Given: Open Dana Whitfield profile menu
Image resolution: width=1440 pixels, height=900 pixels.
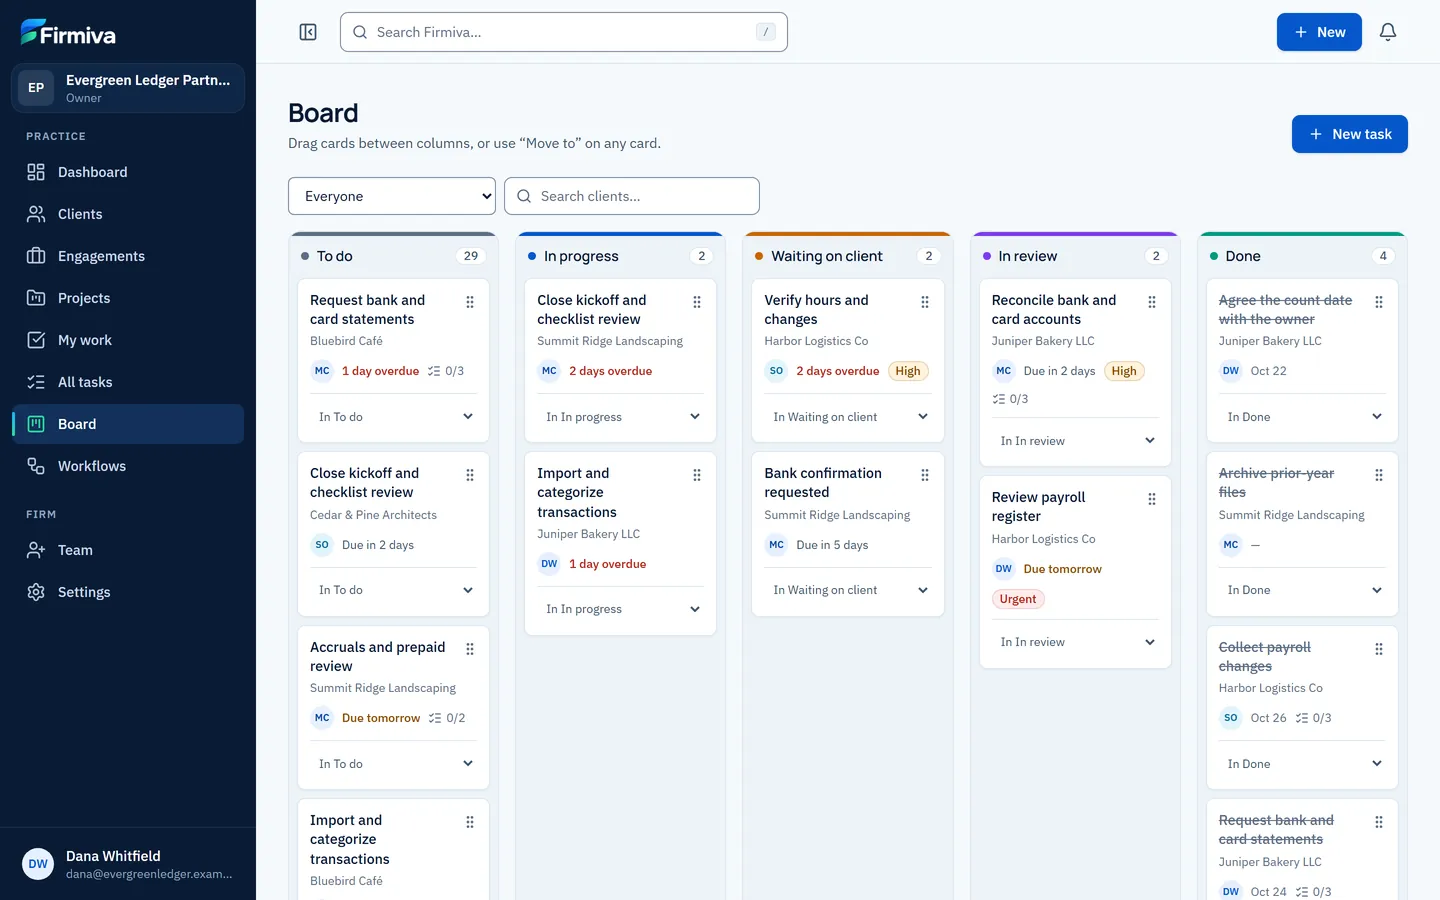Looking at the screenshot, I should click(x=128, y=864).
